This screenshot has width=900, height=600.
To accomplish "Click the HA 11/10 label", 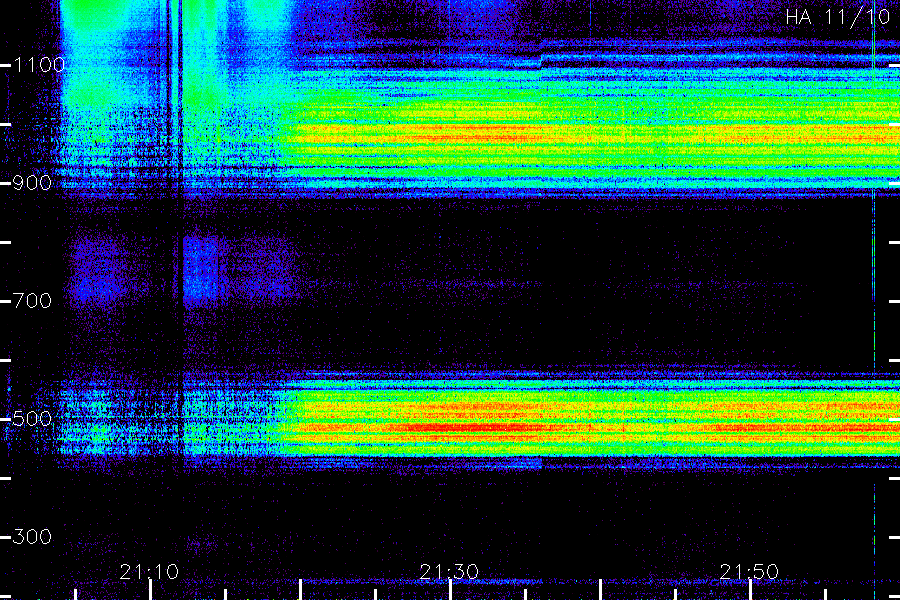I will (837, 17).
